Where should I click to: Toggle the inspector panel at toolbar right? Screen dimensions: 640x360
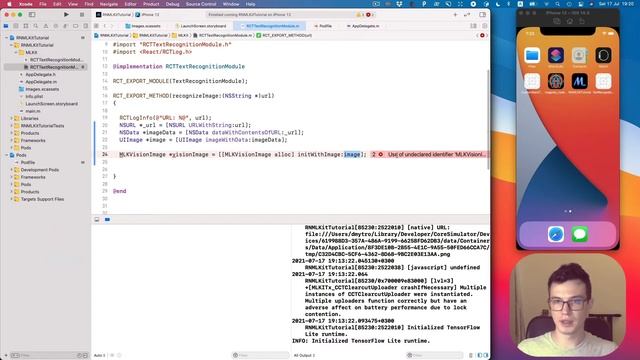click(482, 14)
